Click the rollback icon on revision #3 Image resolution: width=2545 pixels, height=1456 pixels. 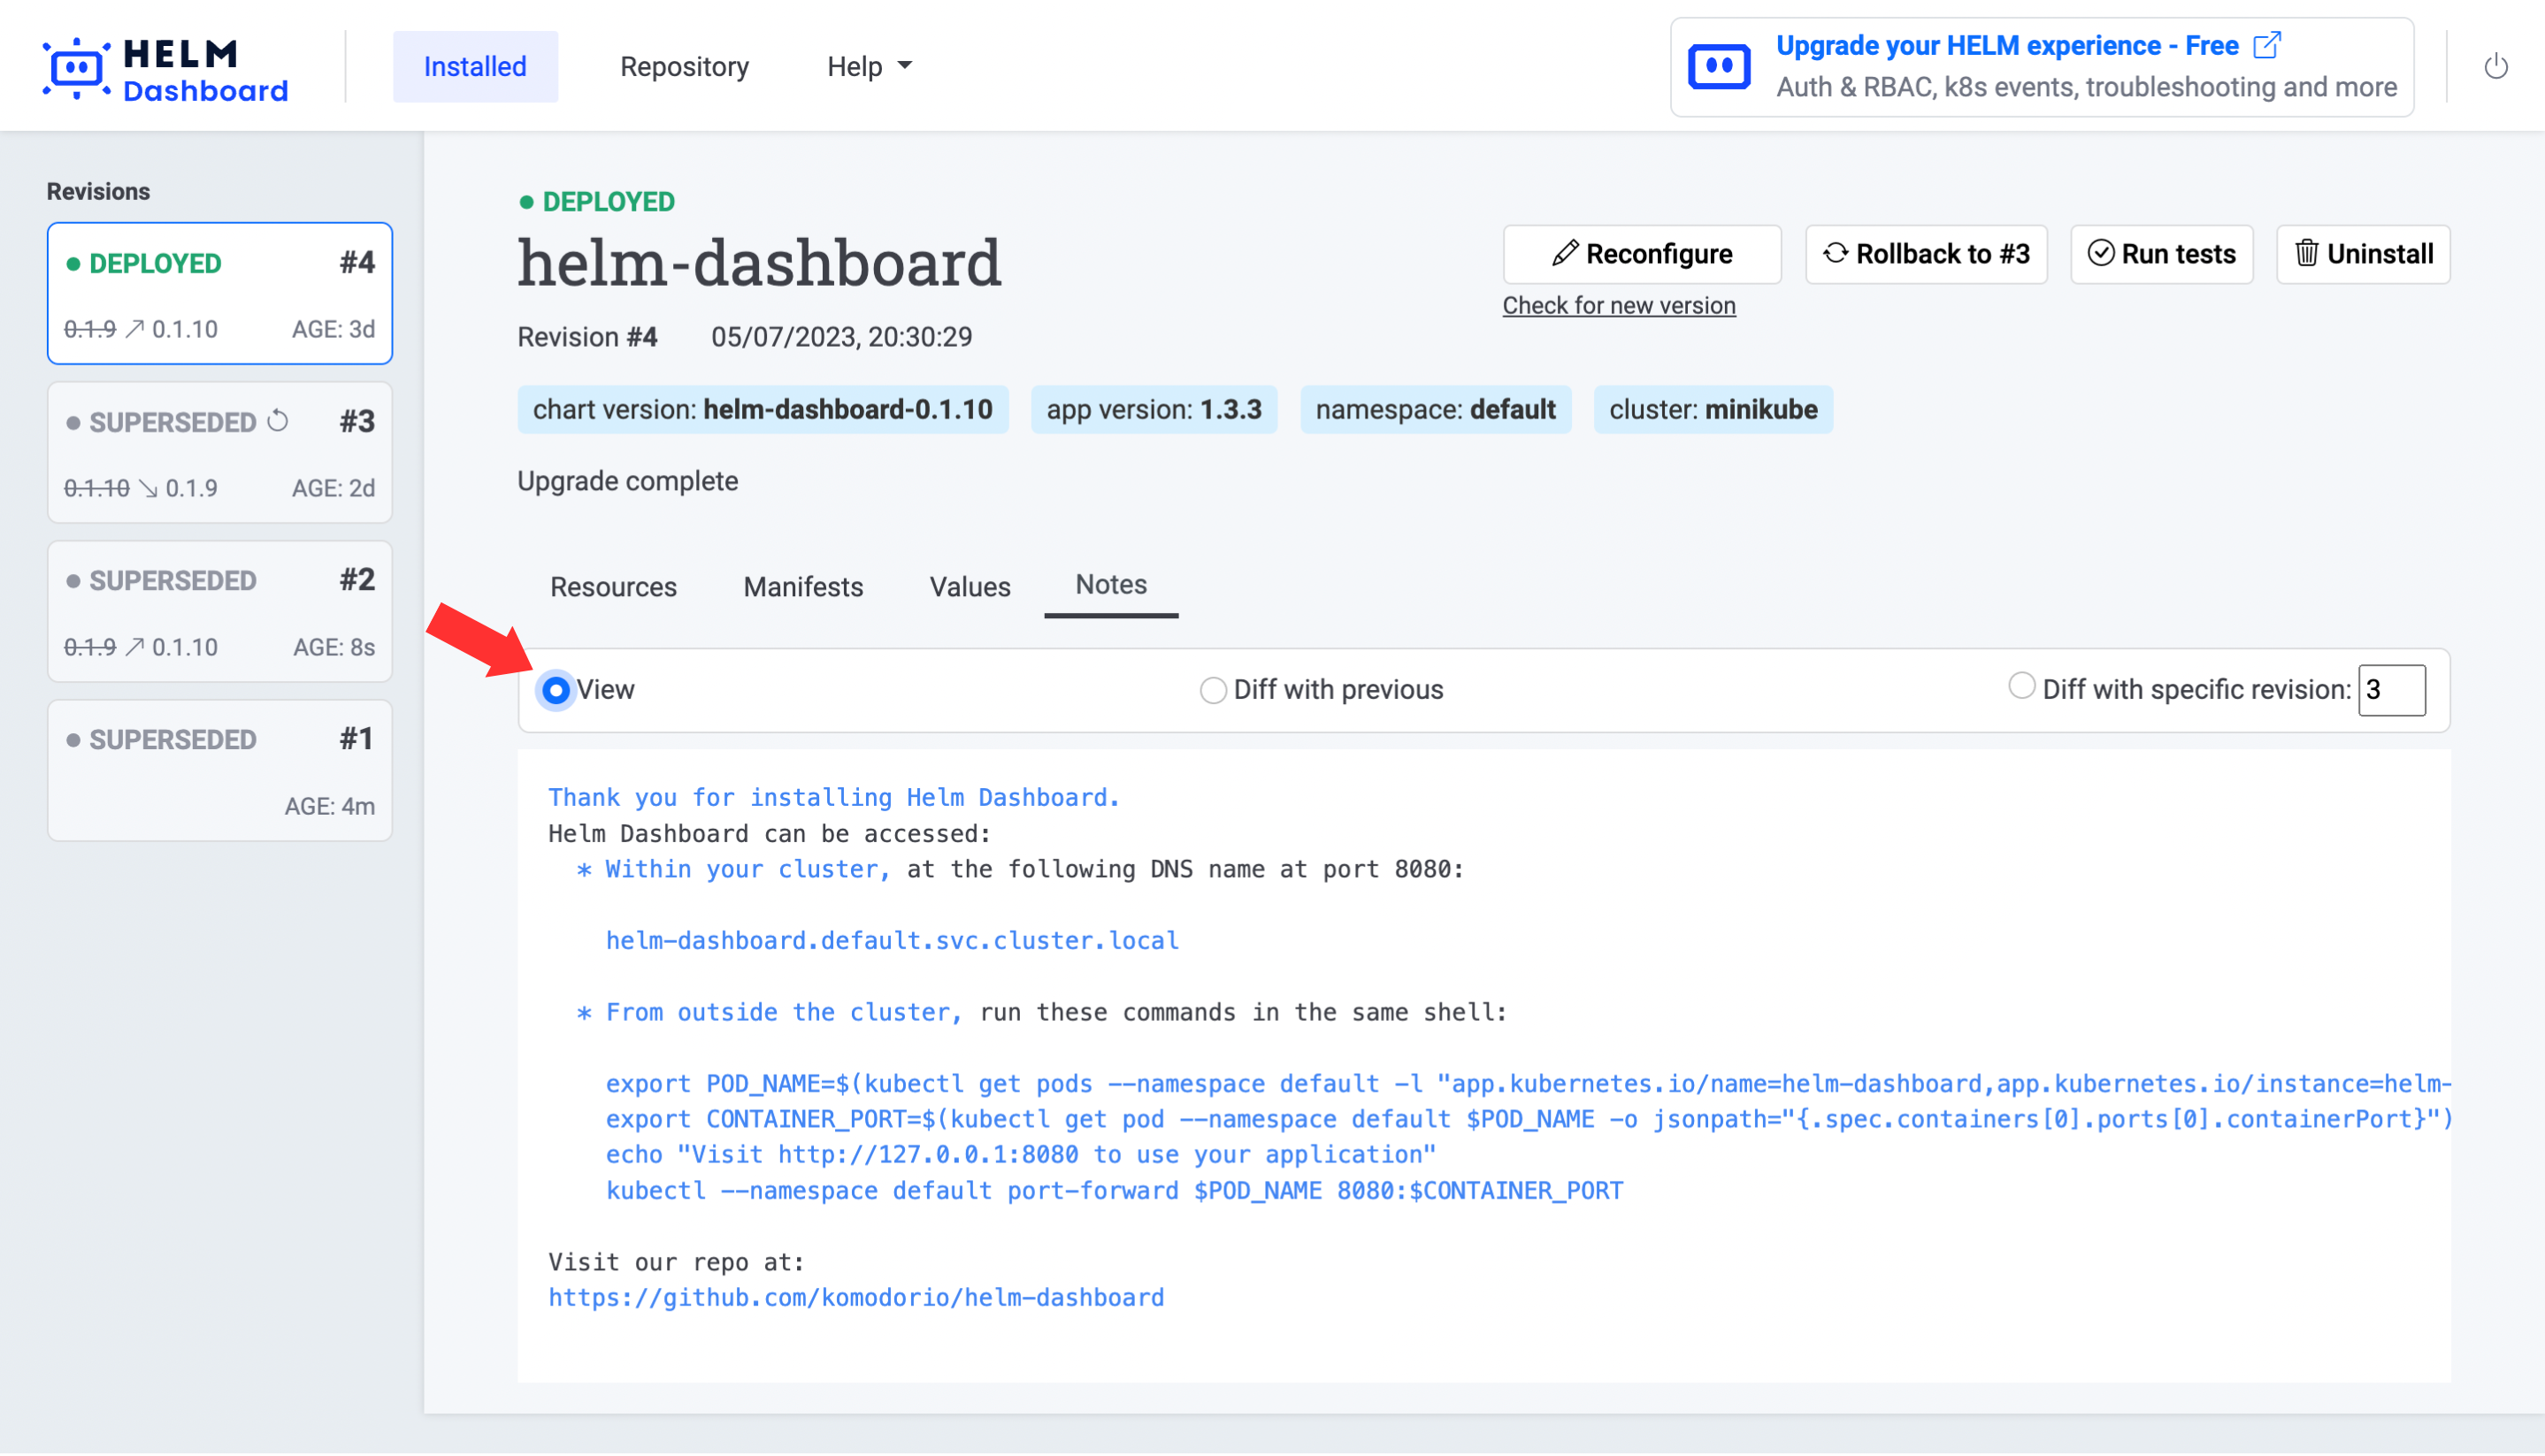point(279,422)
